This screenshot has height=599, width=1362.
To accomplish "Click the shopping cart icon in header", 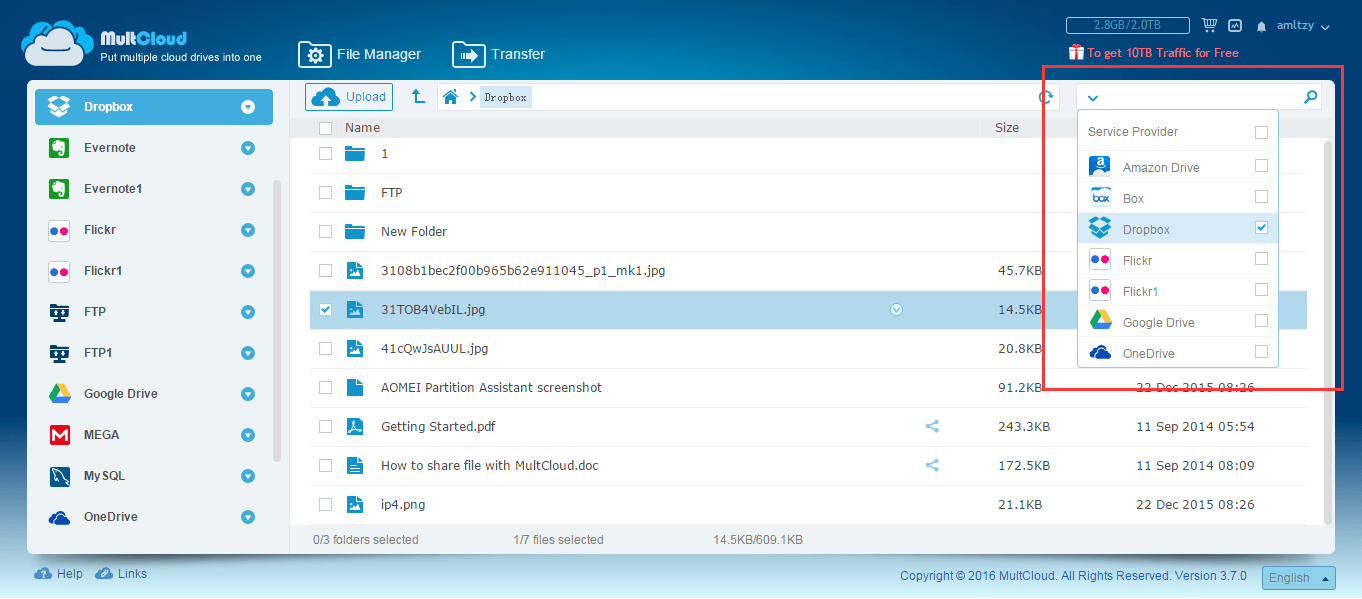I will pos(1211,25).
